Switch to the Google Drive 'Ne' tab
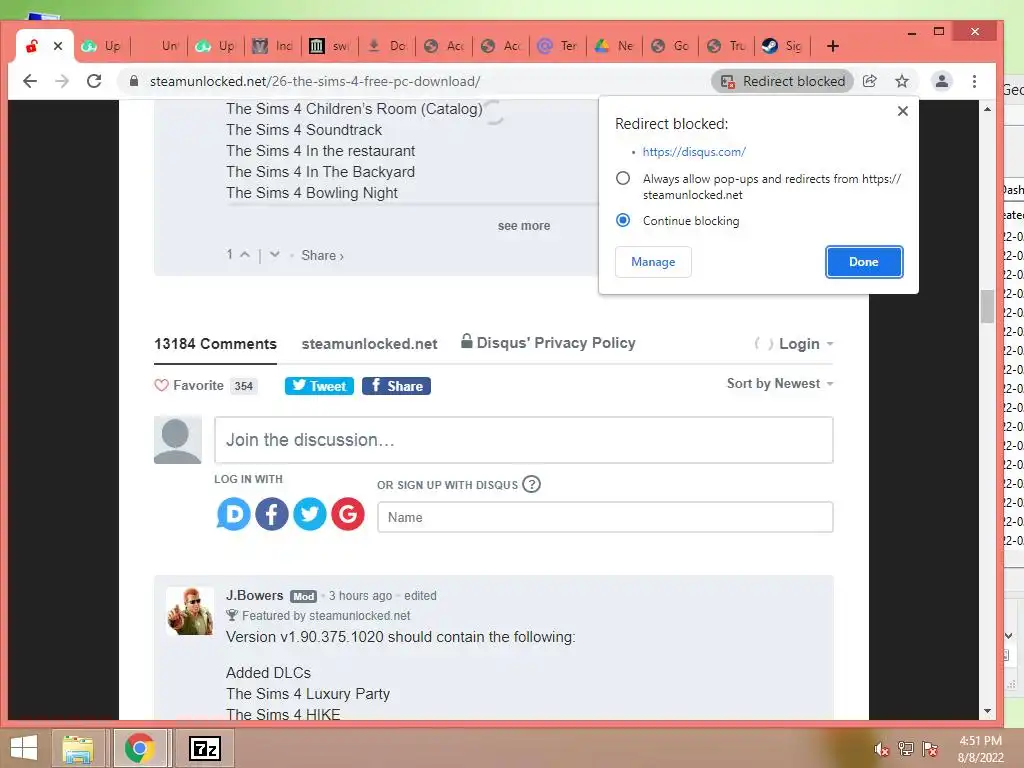Viewport: 1024px width, 768px height. (614, 46)
